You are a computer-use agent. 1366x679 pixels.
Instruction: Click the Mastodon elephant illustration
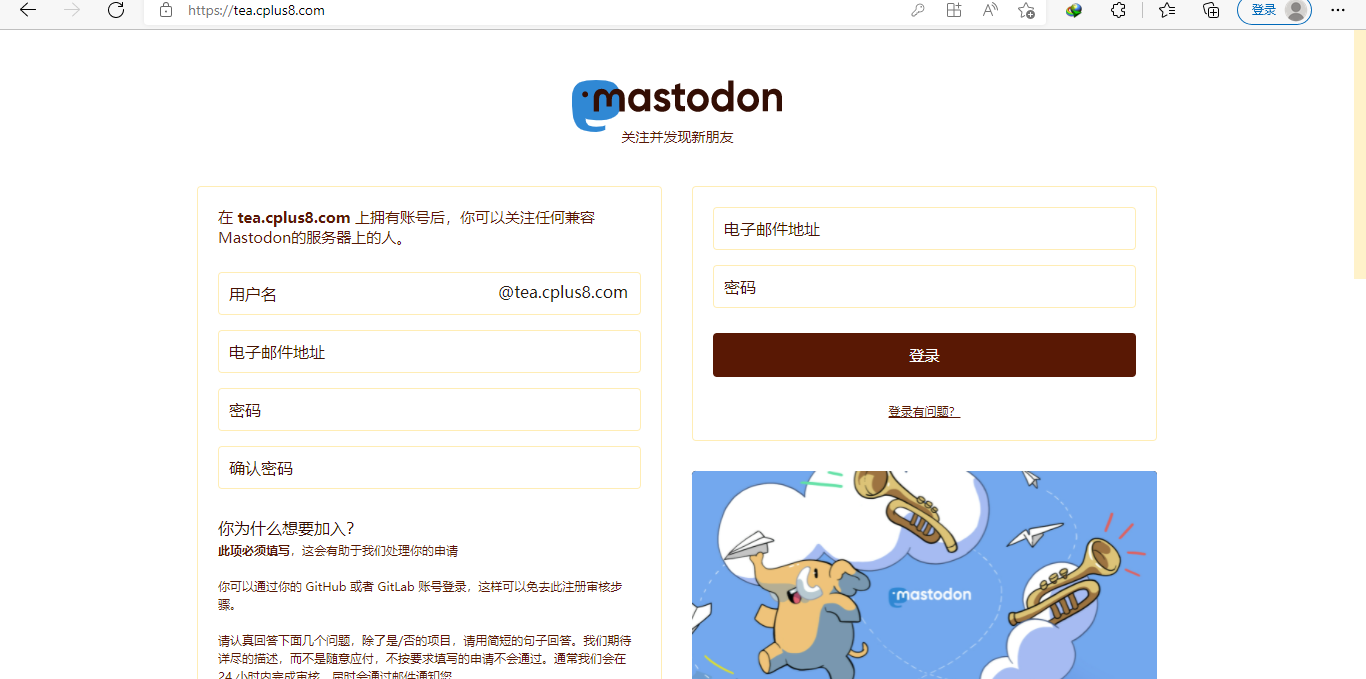pos(924,575)
